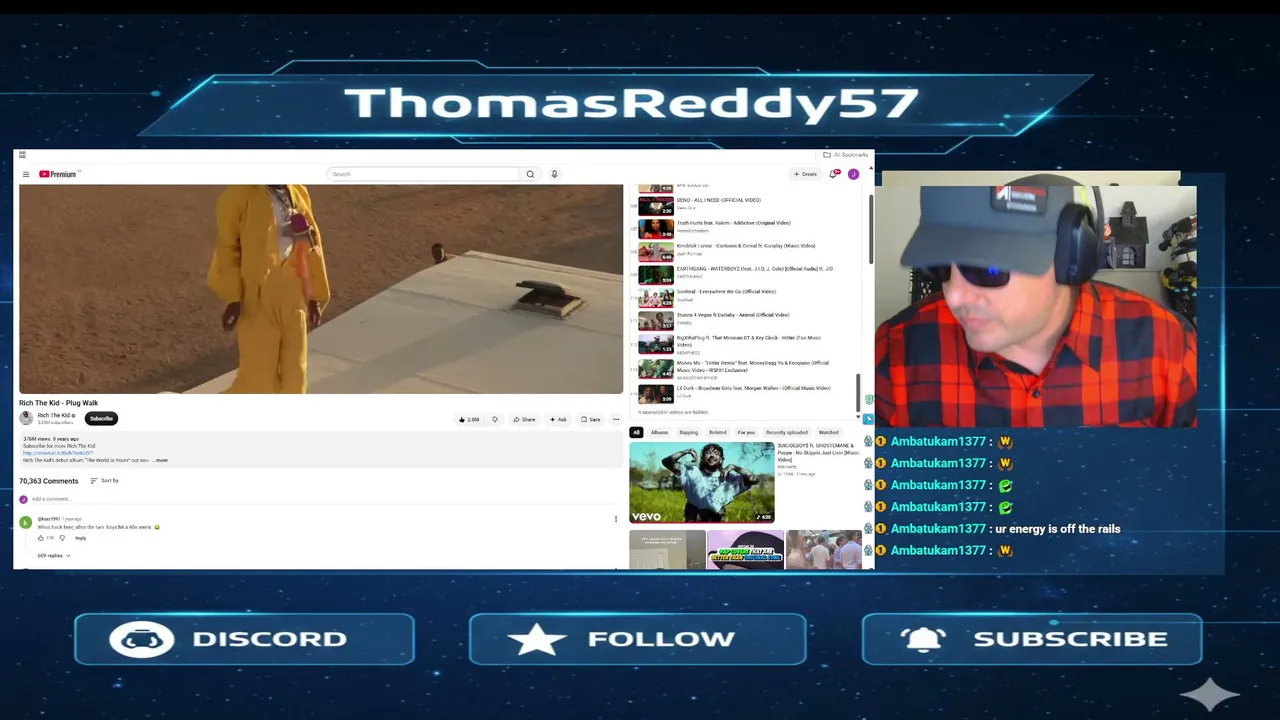Play Money Mu Hittin Remix playlist video
The width and height of the screenshot is (1280, 720).
click(743, 369)
